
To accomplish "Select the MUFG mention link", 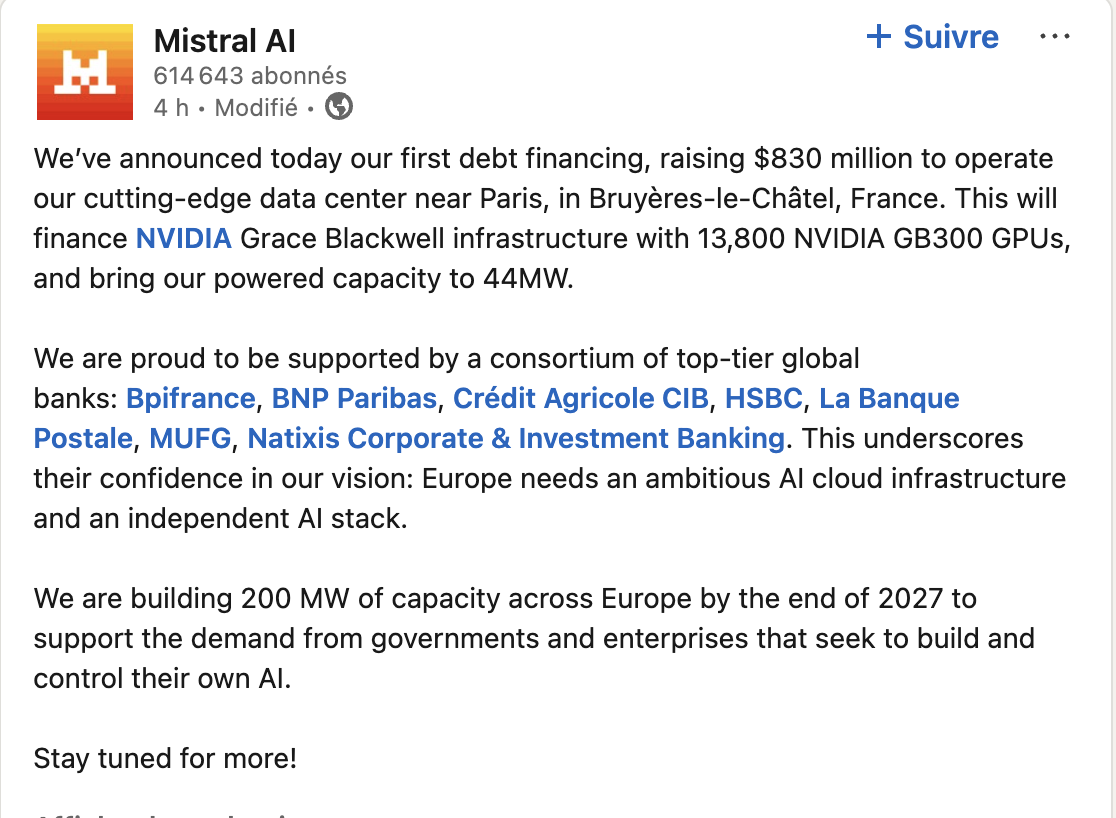I will 190,438.
